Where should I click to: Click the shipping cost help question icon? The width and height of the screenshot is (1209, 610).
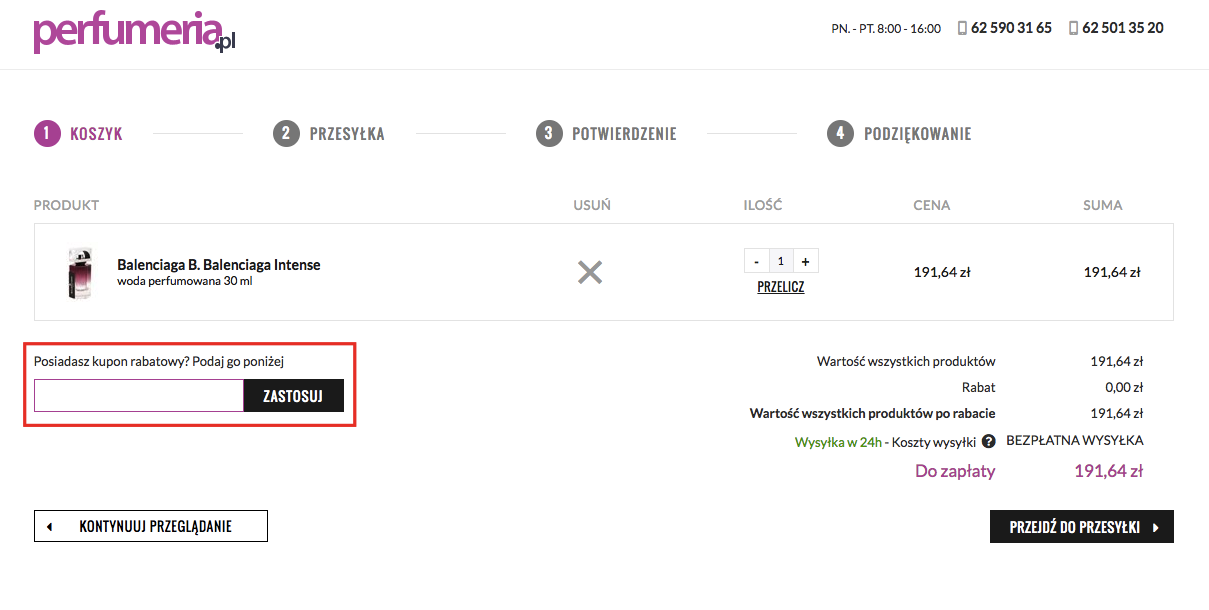pos(988,441)
